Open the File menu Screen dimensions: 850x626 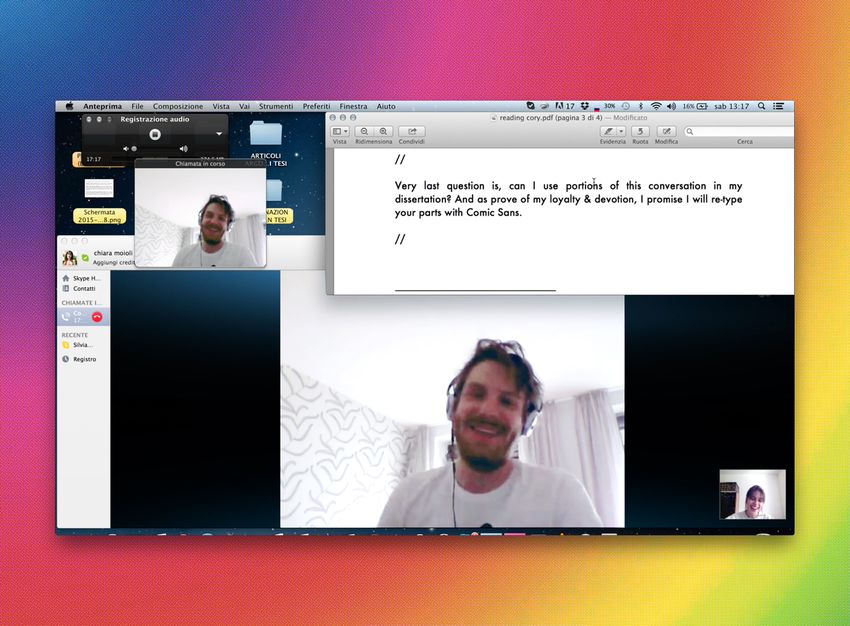click(137, 106)
